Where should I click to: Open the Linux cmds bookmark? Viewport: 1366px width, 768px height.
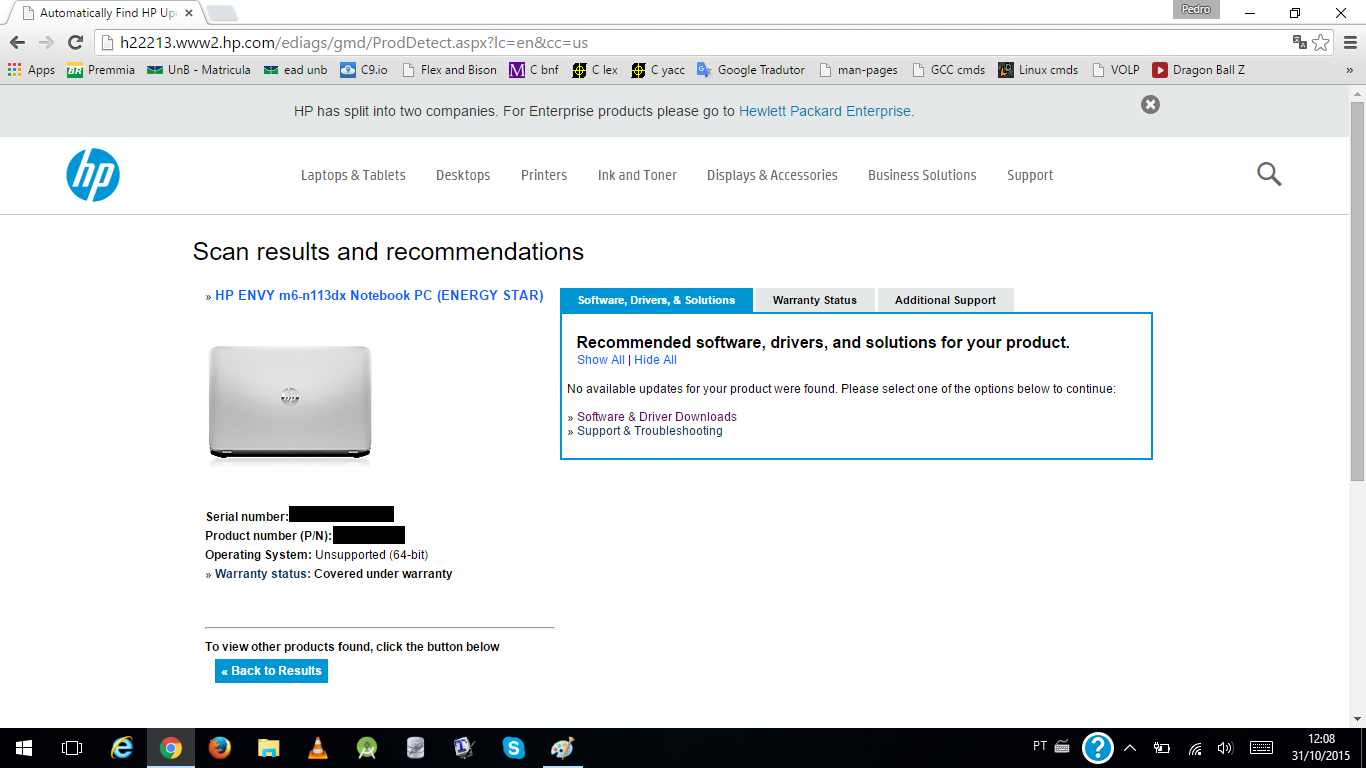click(1039, 70)
